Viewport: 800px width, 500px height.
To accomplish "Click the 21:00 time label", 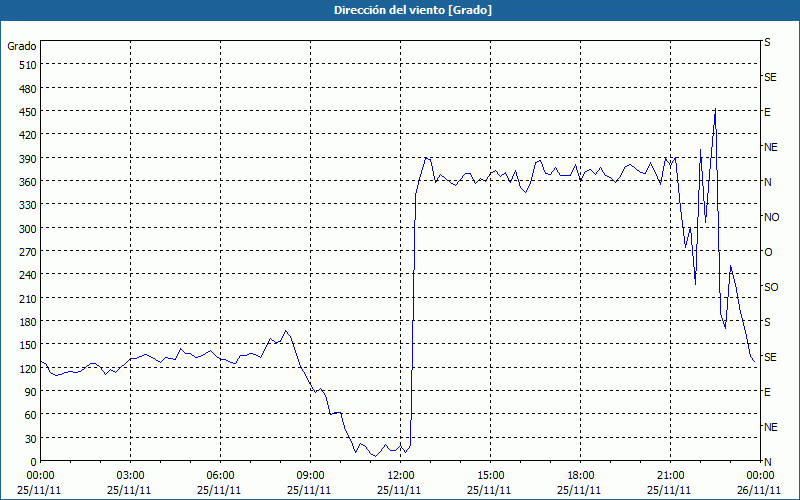I will coord(670,476).
